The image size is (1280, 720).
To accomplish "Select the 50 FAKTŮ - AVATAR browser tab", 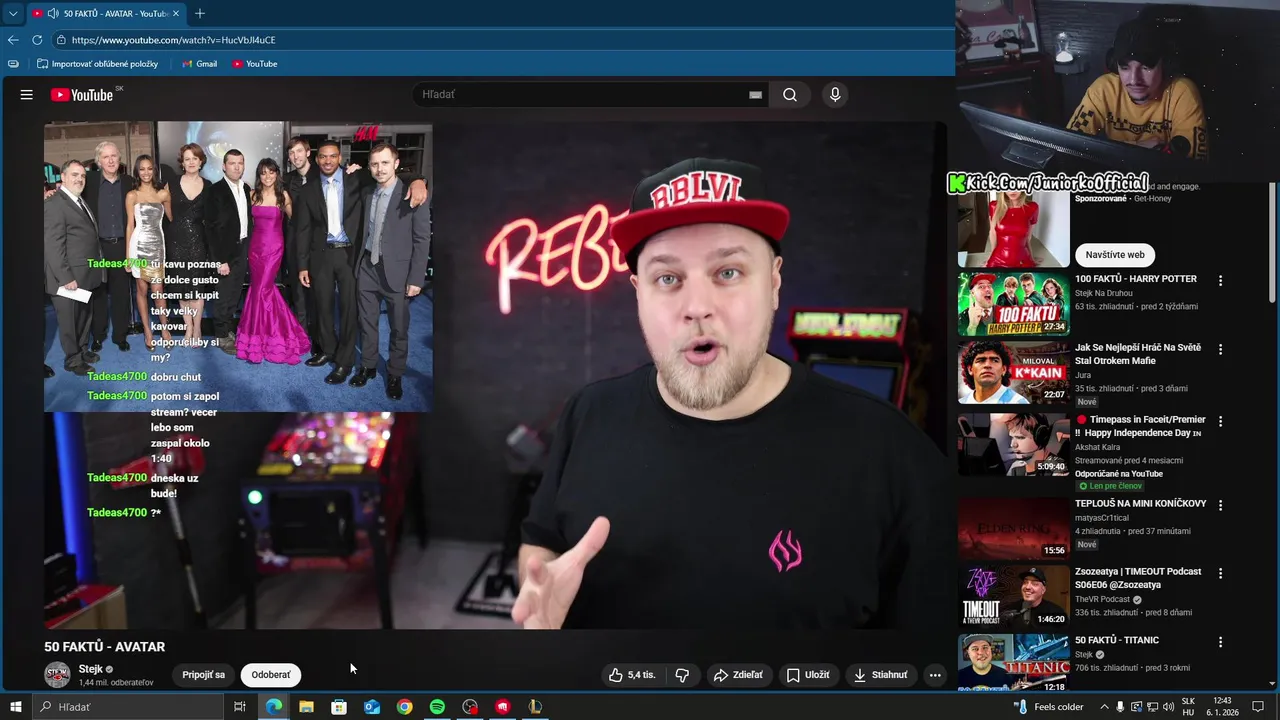I will click(106, 14).
